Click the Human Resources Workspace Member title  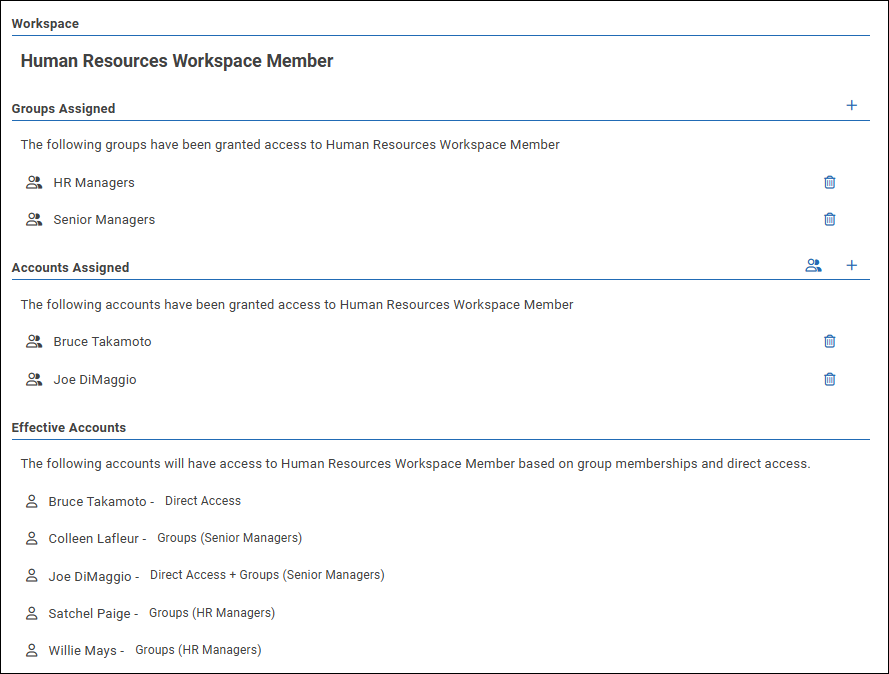coord(177,61)
